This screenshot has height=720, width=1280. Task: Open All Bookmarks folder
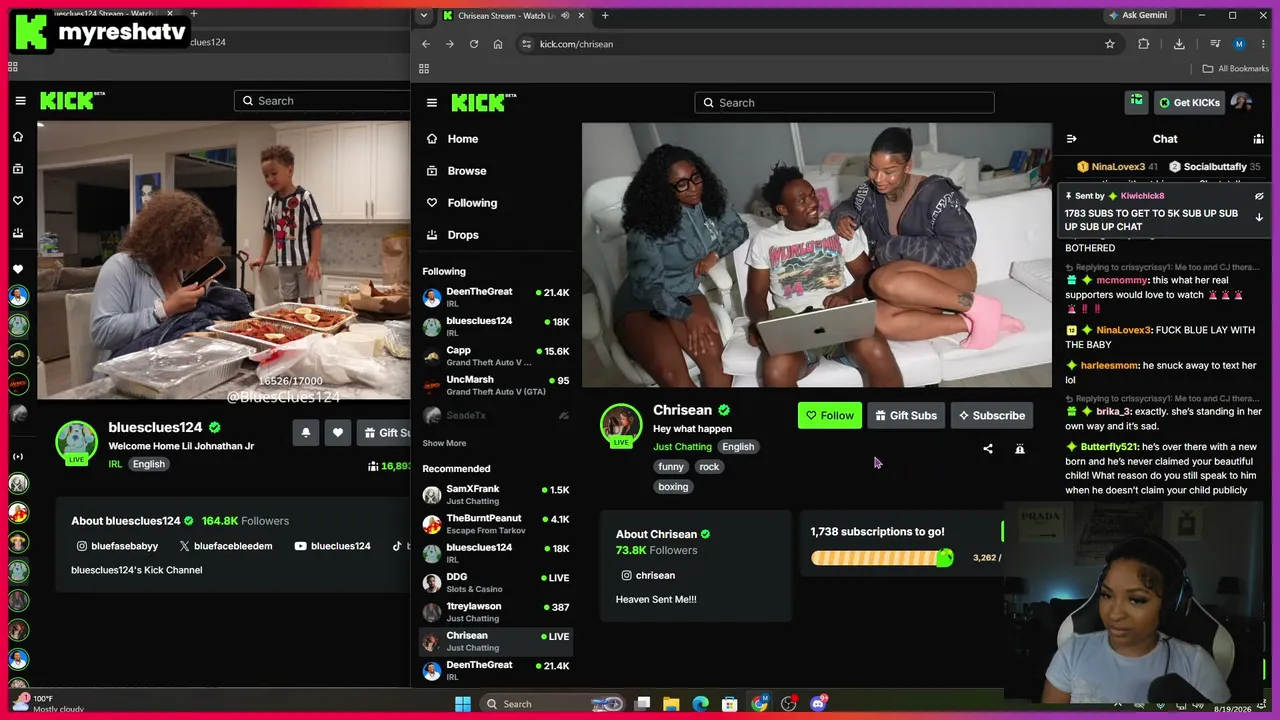coord(1235,69)
